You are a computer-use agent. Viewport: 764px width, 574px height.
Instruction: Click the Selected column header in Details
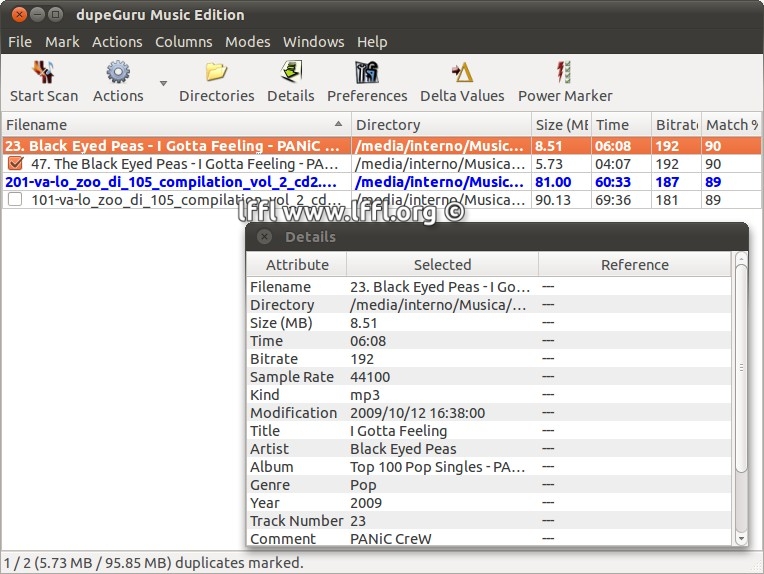[x=442, y=265]
